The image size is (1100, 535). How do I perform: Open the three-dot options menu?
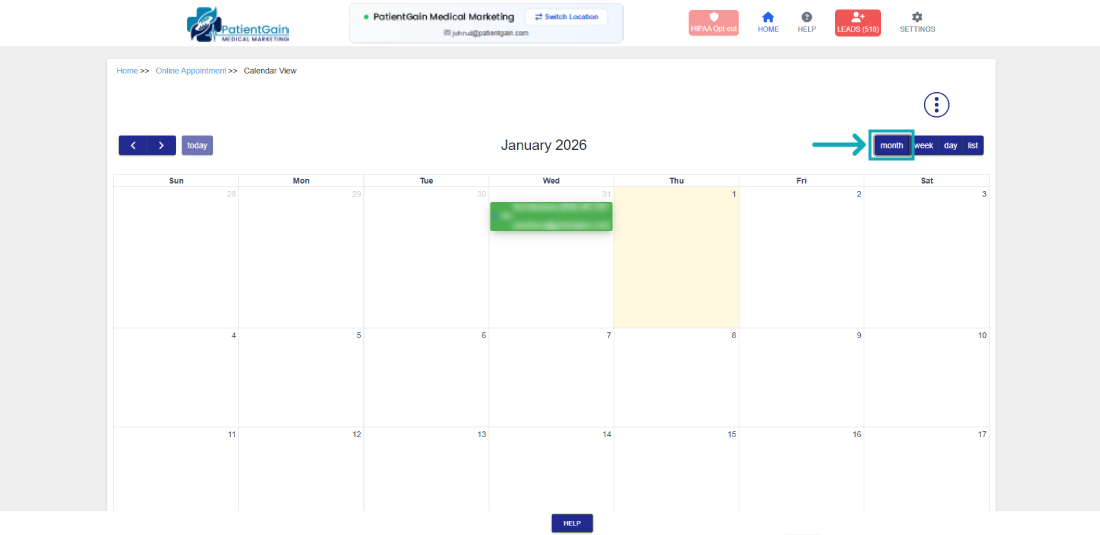937,104
